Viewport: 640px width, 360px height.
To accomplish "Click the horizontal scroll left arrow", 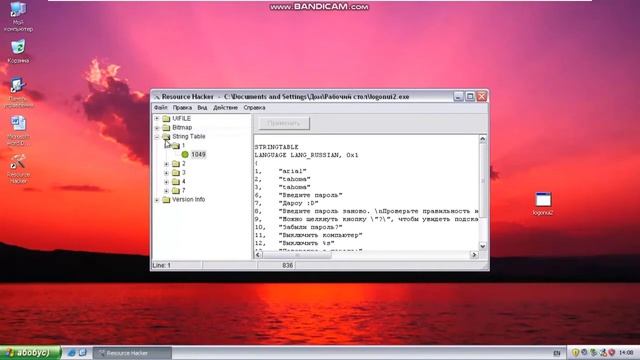I will coord(258,255).
